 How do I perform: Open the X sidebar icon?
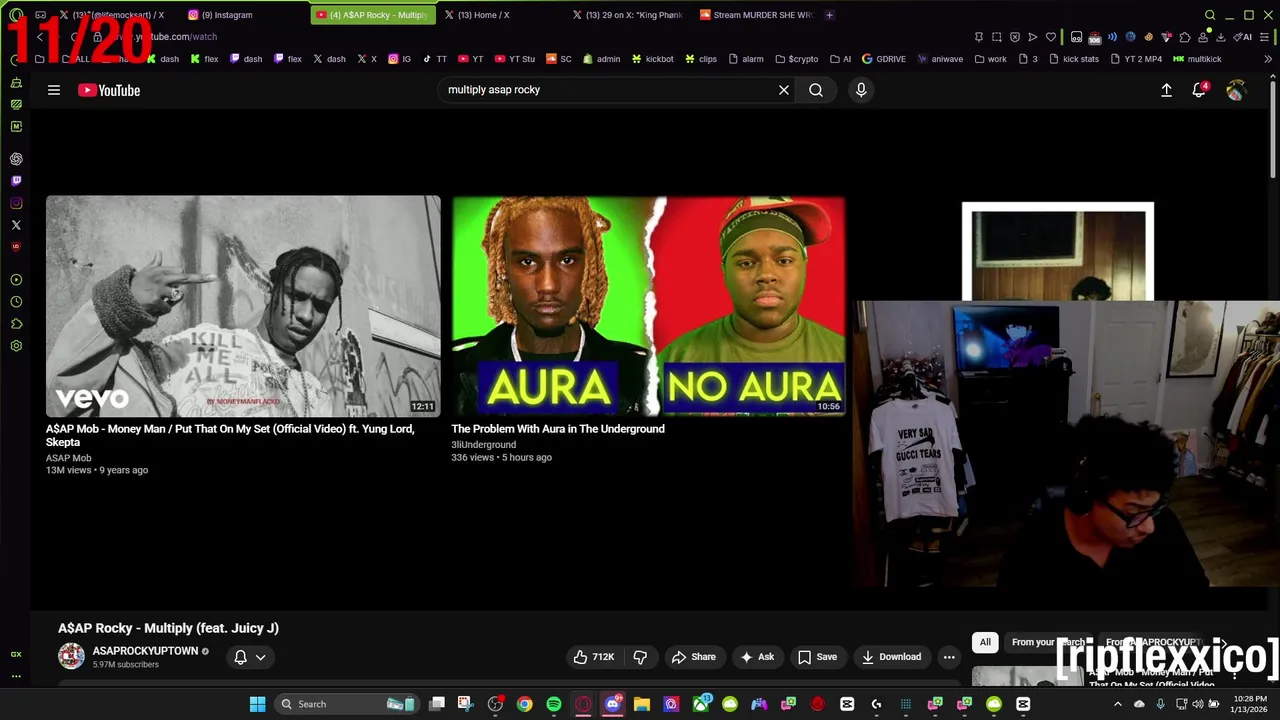click(16, 225)
